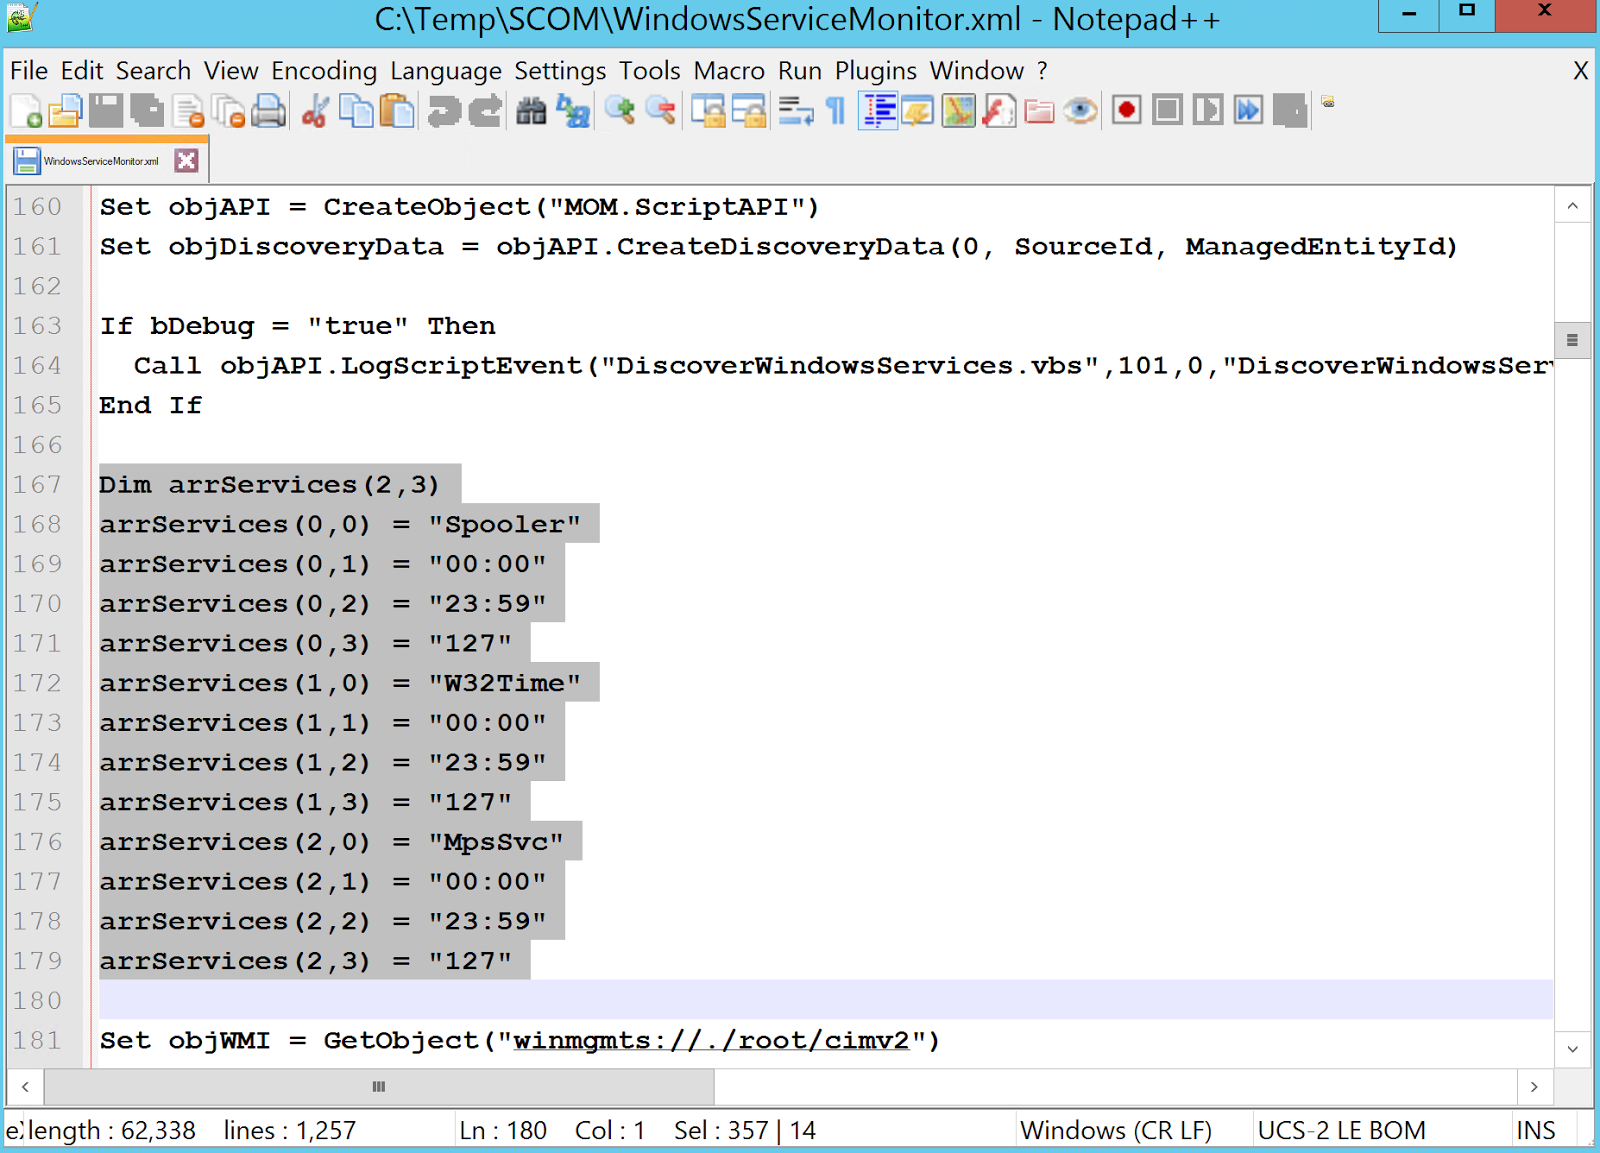Open an existing file

coord(63,110)
